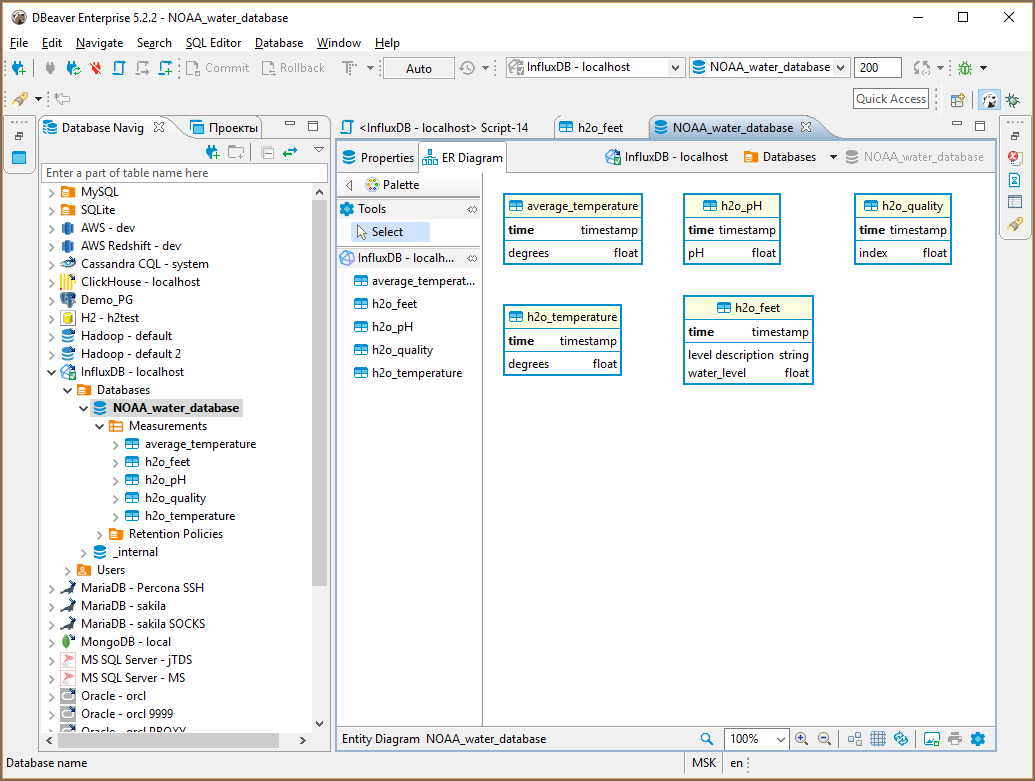This screenshot has height=781, width=1035.
Task: Open the SQL Editor menu
Action: coord(213,43)
